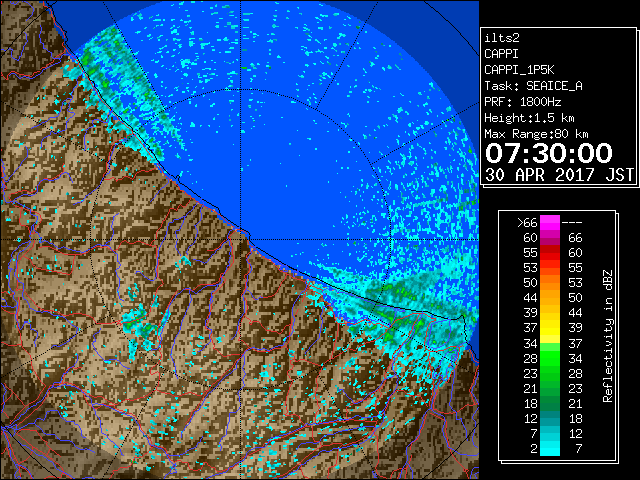The height and width of the screenshot is (480, 640).
Task: Click the orange 44–50 dBZ swatch
Action: point(550,298)
